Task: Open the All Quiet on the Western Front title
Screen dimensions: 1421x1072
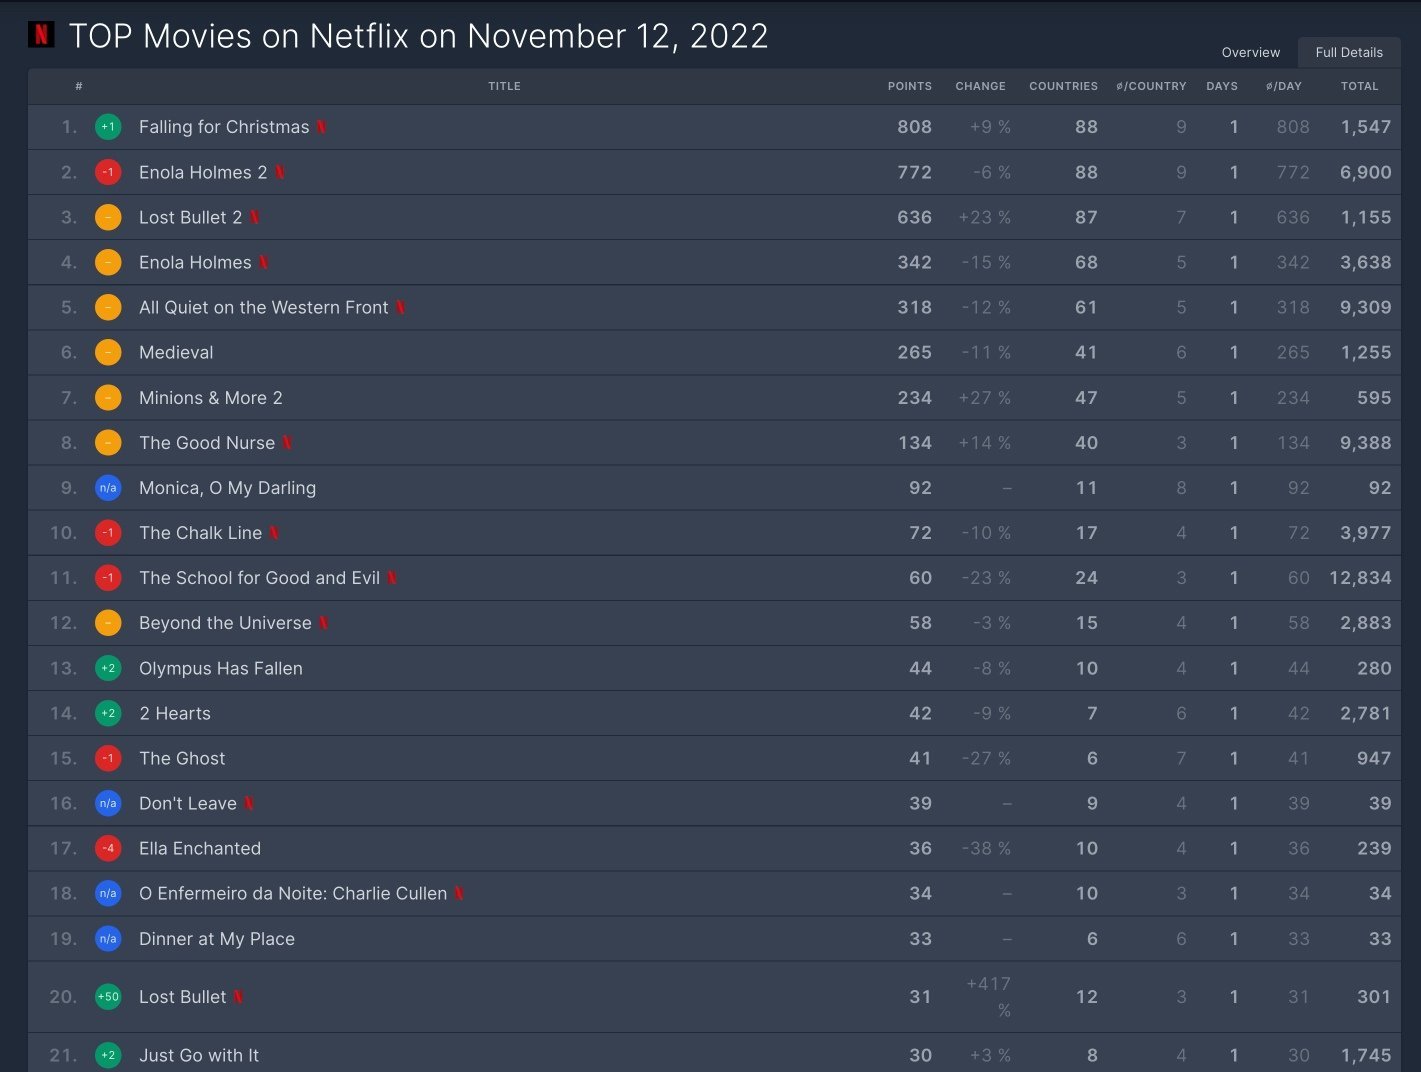Action: (263, 308)
